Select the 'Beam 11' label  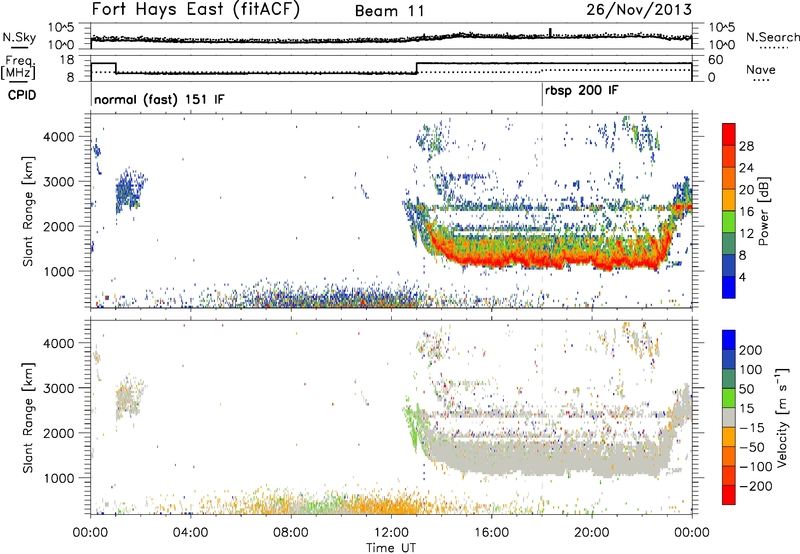pyautogui.click(x=390, y=11)
